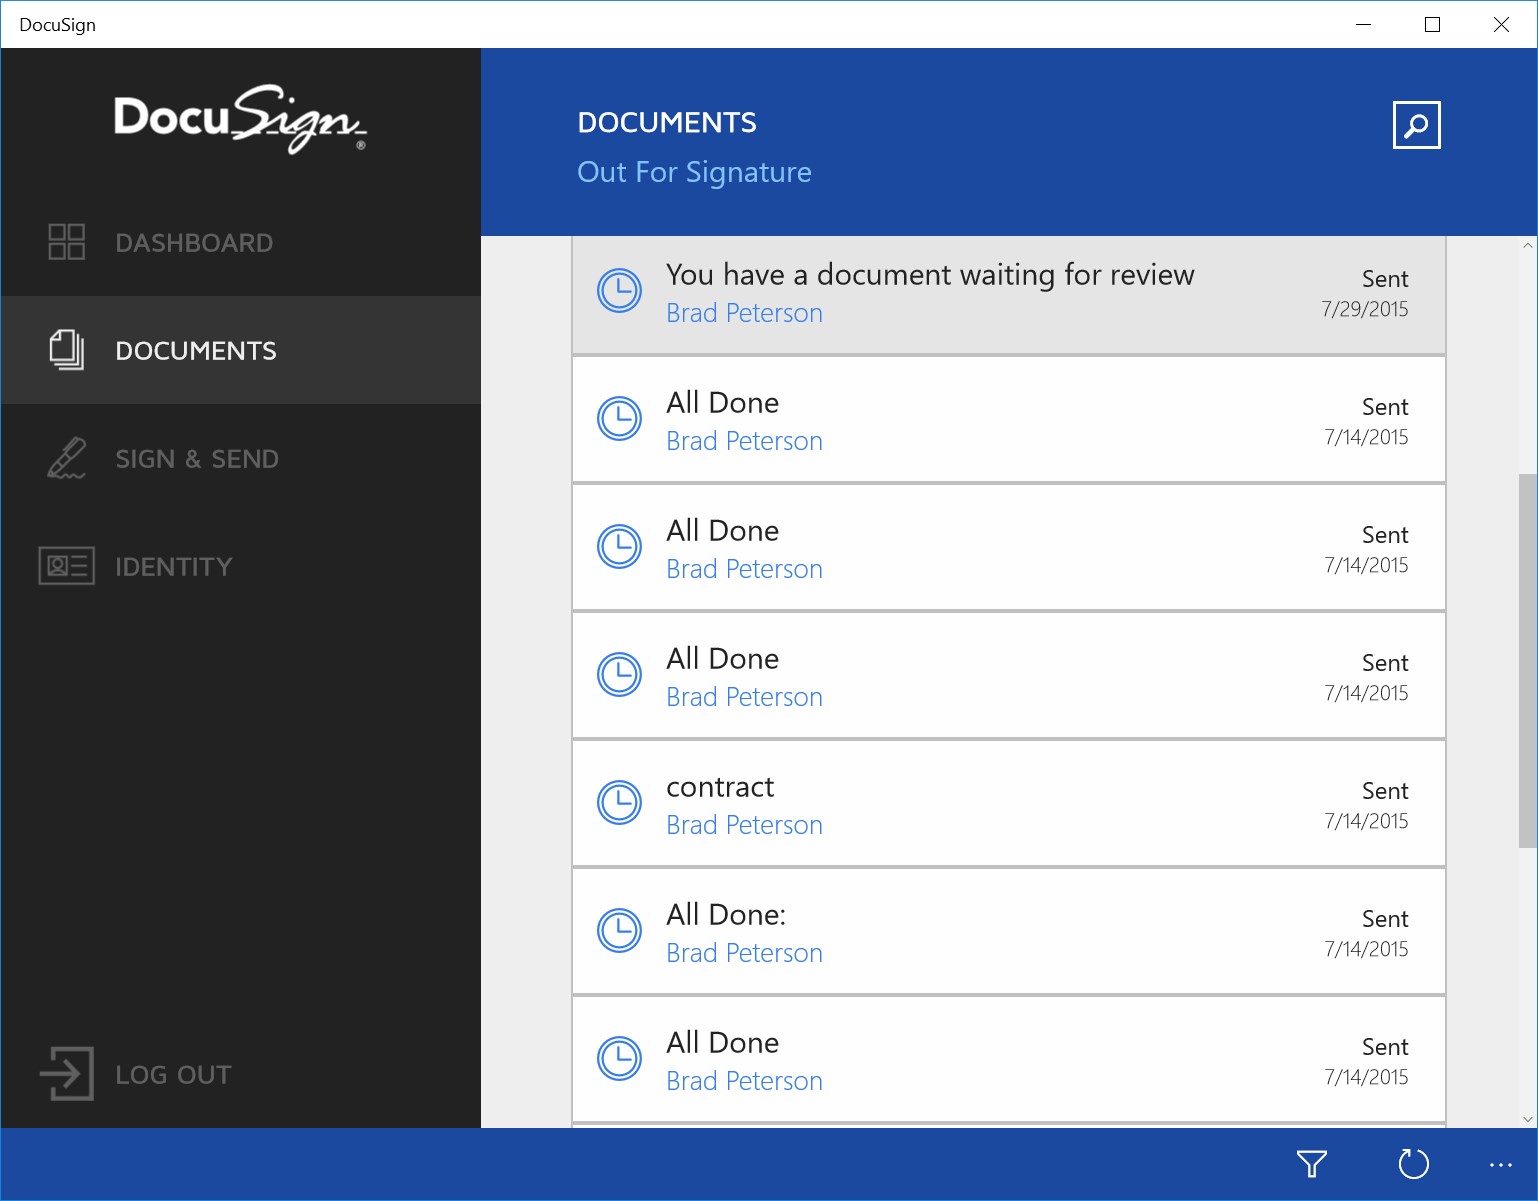Click the clock icon beside 'You have a document waiting for review'
The image size is (1538, 1201).
(x=620, y=291)
